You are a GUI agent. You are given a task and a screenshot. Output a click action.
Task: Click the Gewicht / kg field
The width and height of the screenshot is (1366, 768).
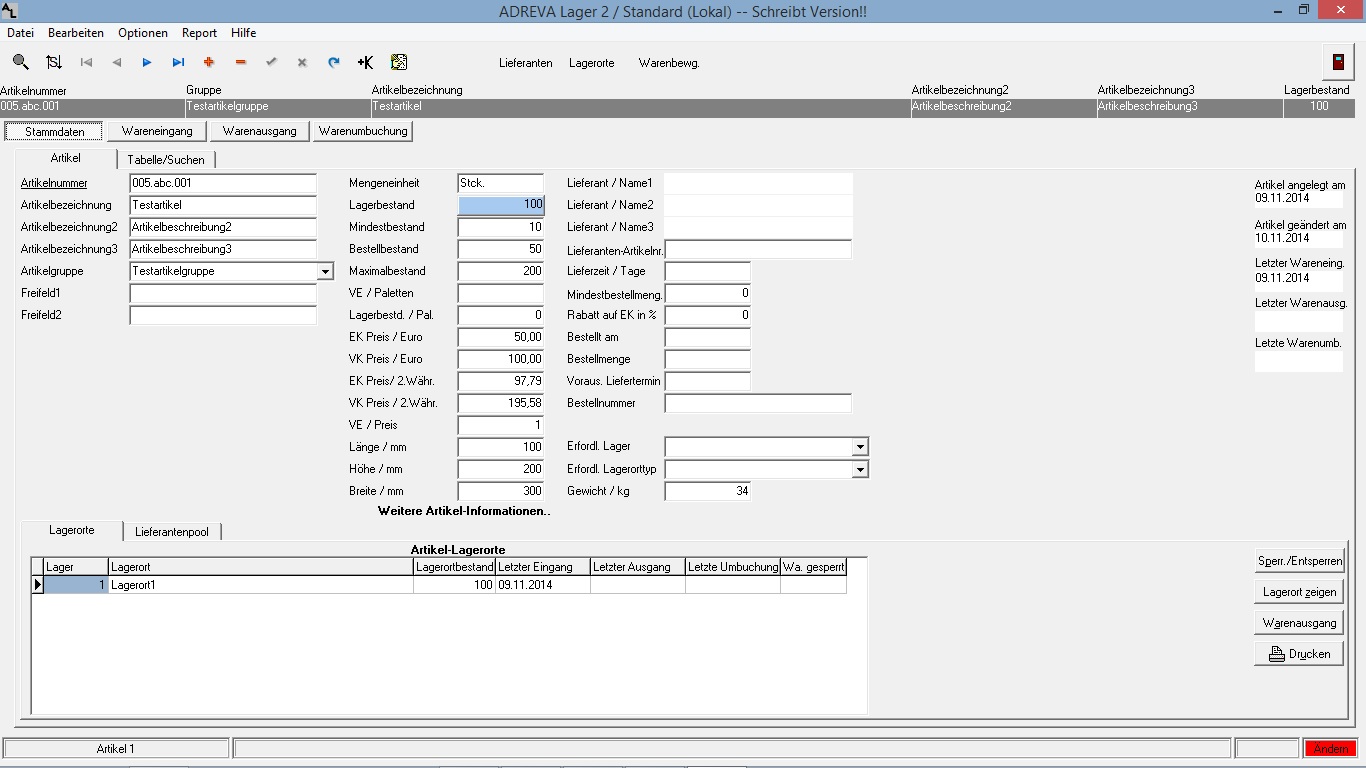point(708,491)
